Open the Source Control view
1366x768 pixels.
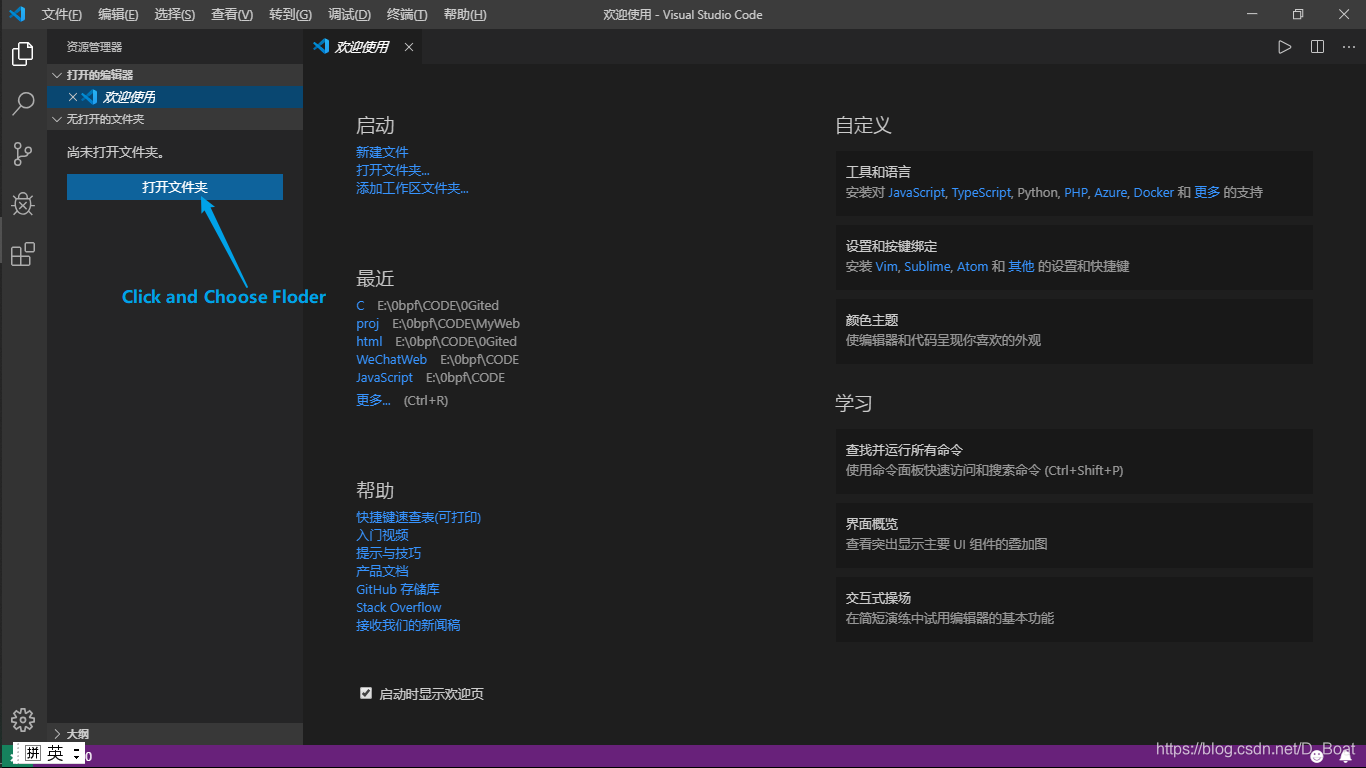(x=22, y=153)
